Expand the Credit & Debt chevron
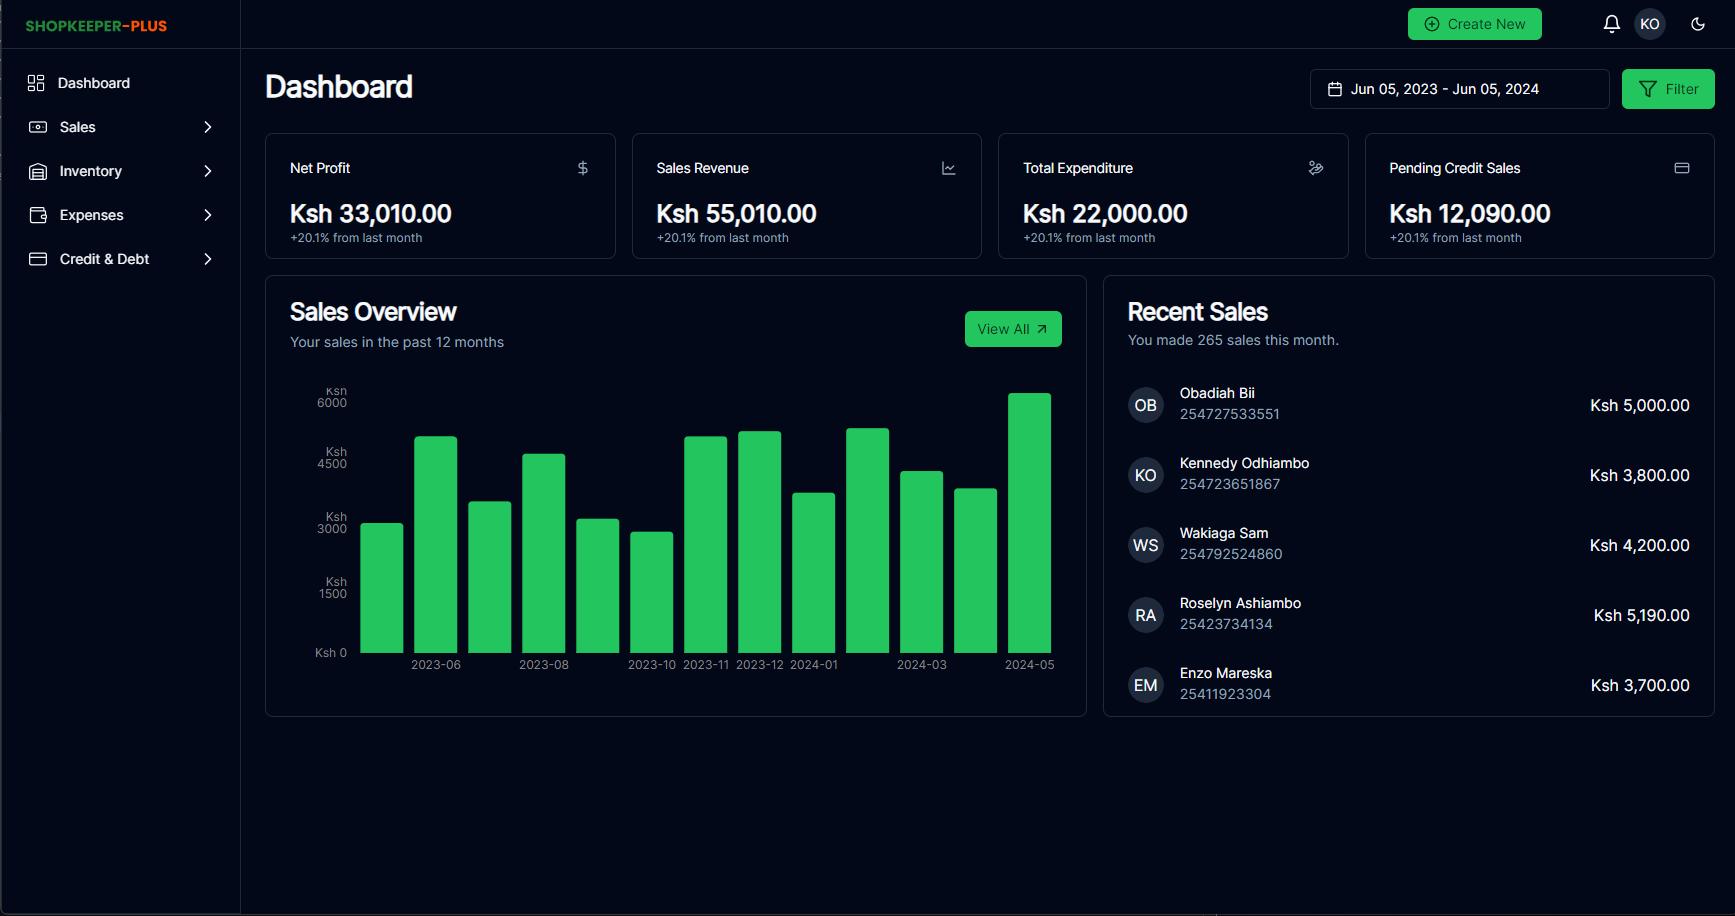Screen dimensions: 1735x916 (208, 259)
